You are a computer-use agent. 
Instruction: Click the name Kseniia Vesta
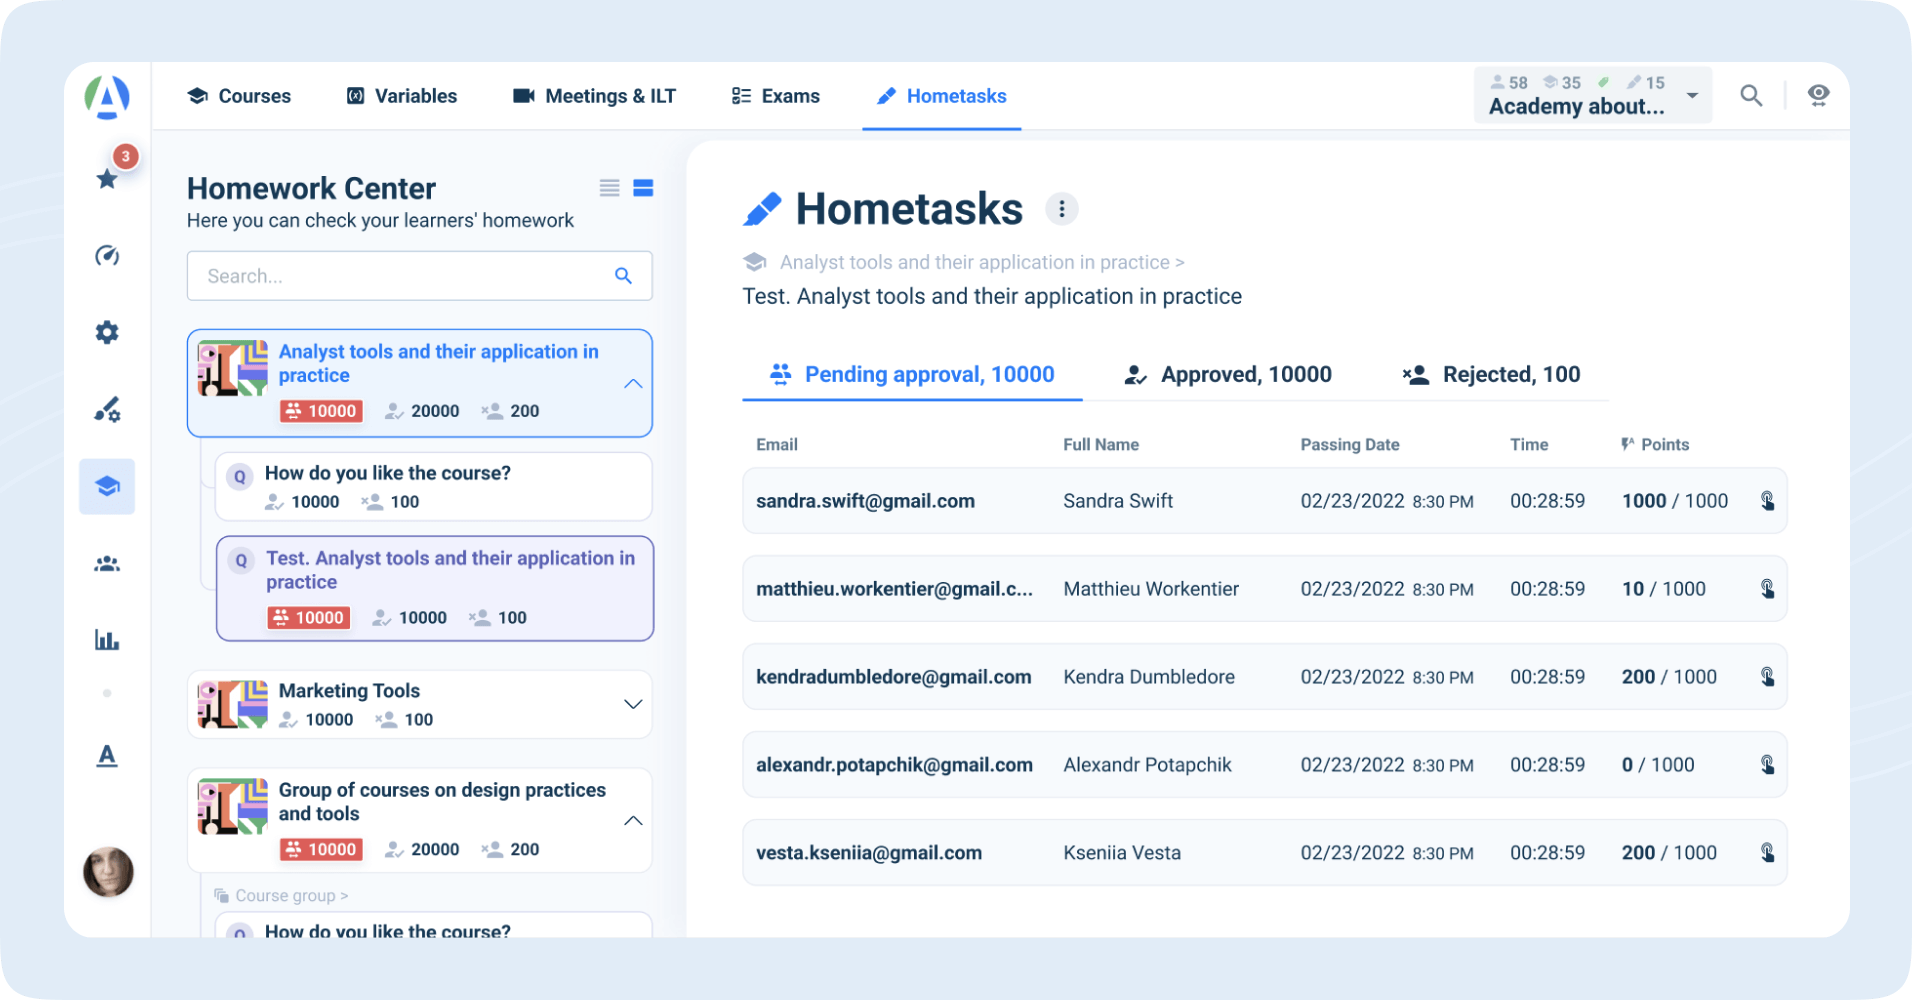tap(1122, 853)
